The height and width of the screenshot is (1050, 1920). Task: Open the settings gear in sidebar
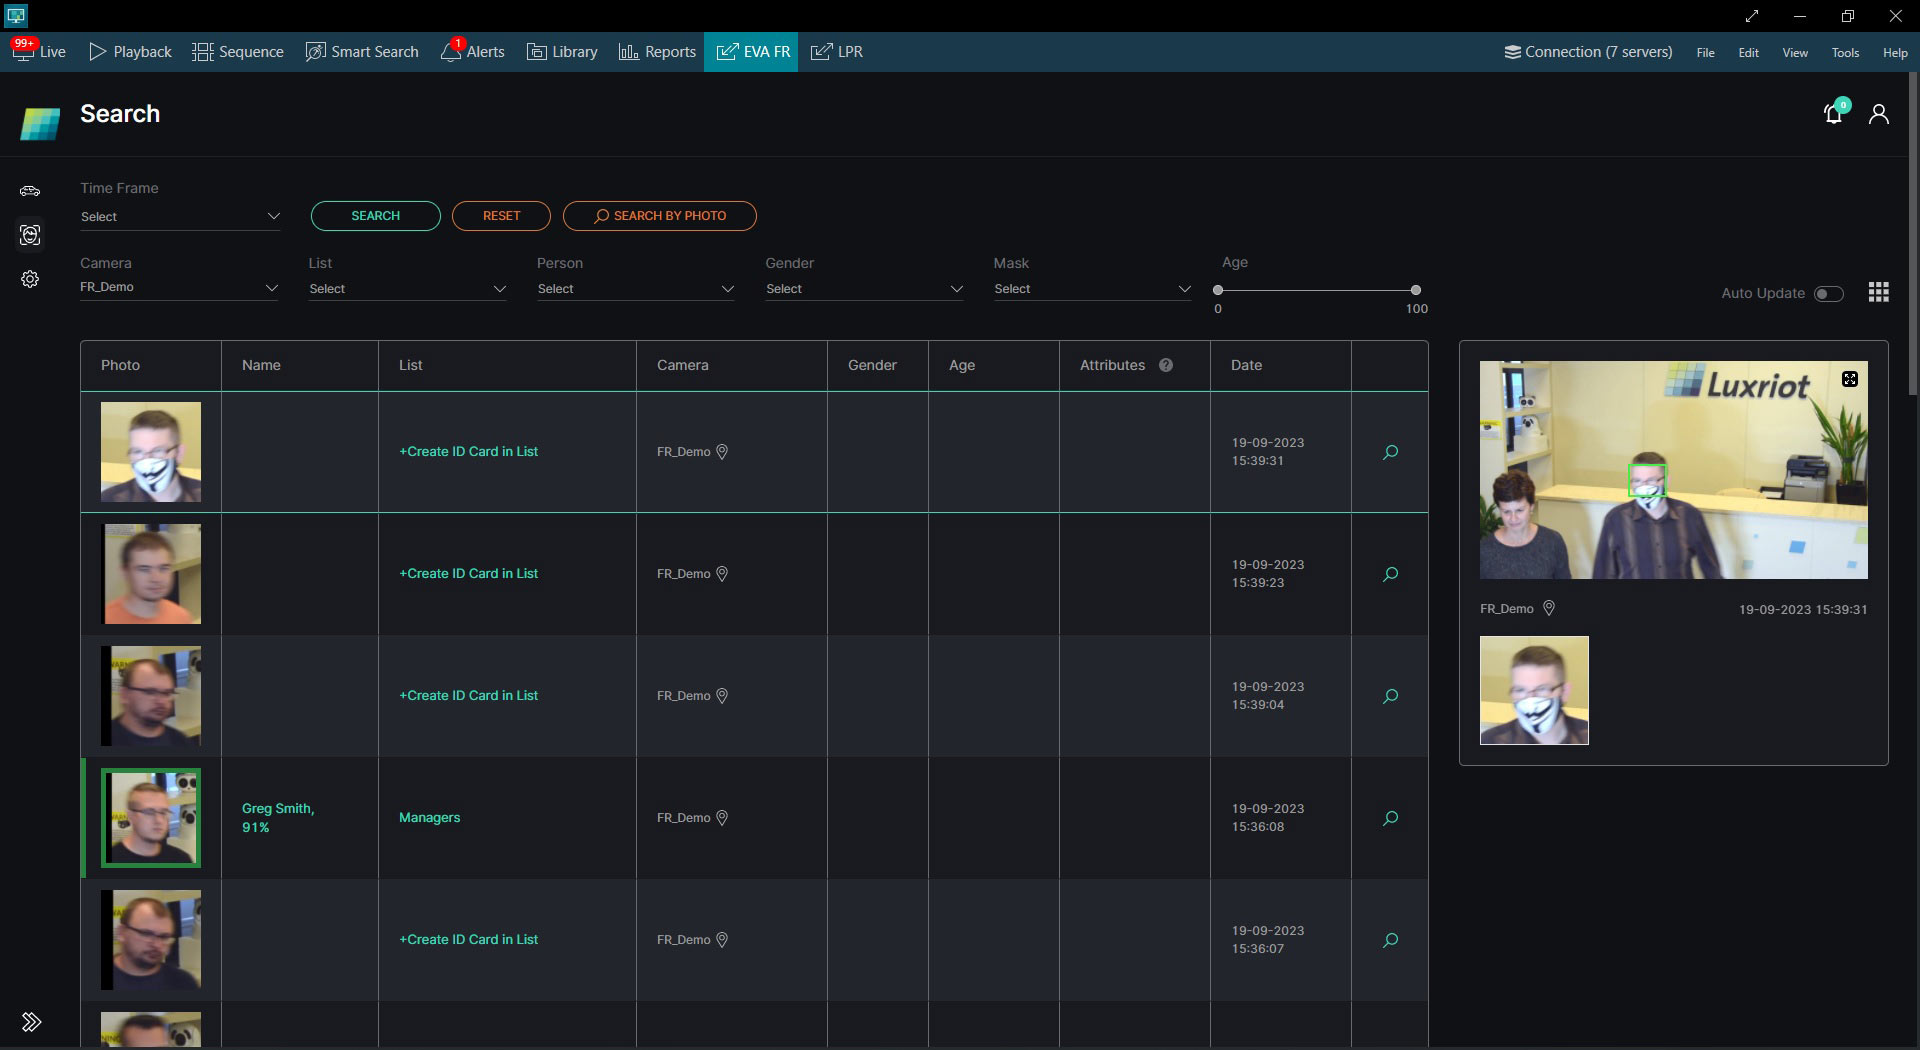[x=30, y=279]
